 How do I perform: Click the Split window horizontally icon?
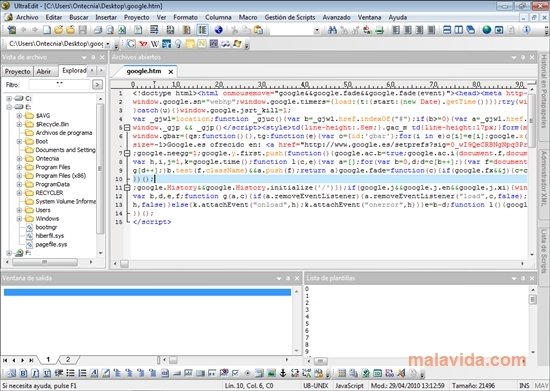447,30
